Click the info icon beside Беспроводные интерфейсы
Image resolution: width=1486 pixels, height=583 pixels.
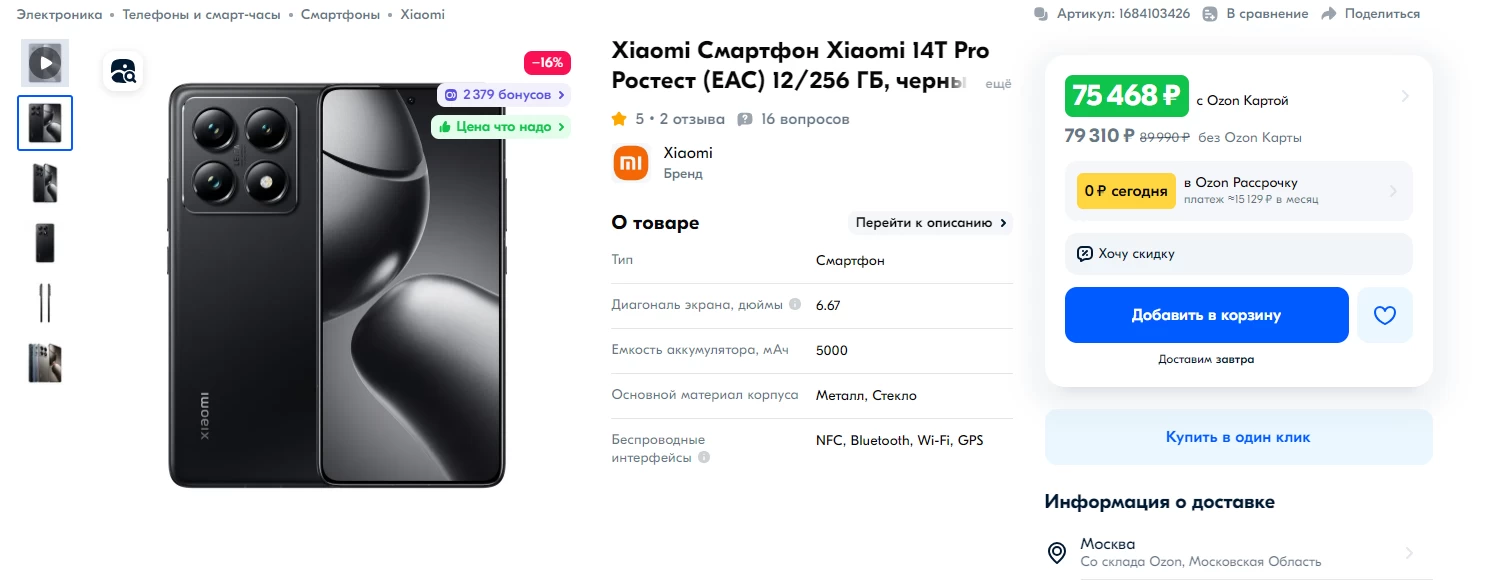tap(704, 458)
